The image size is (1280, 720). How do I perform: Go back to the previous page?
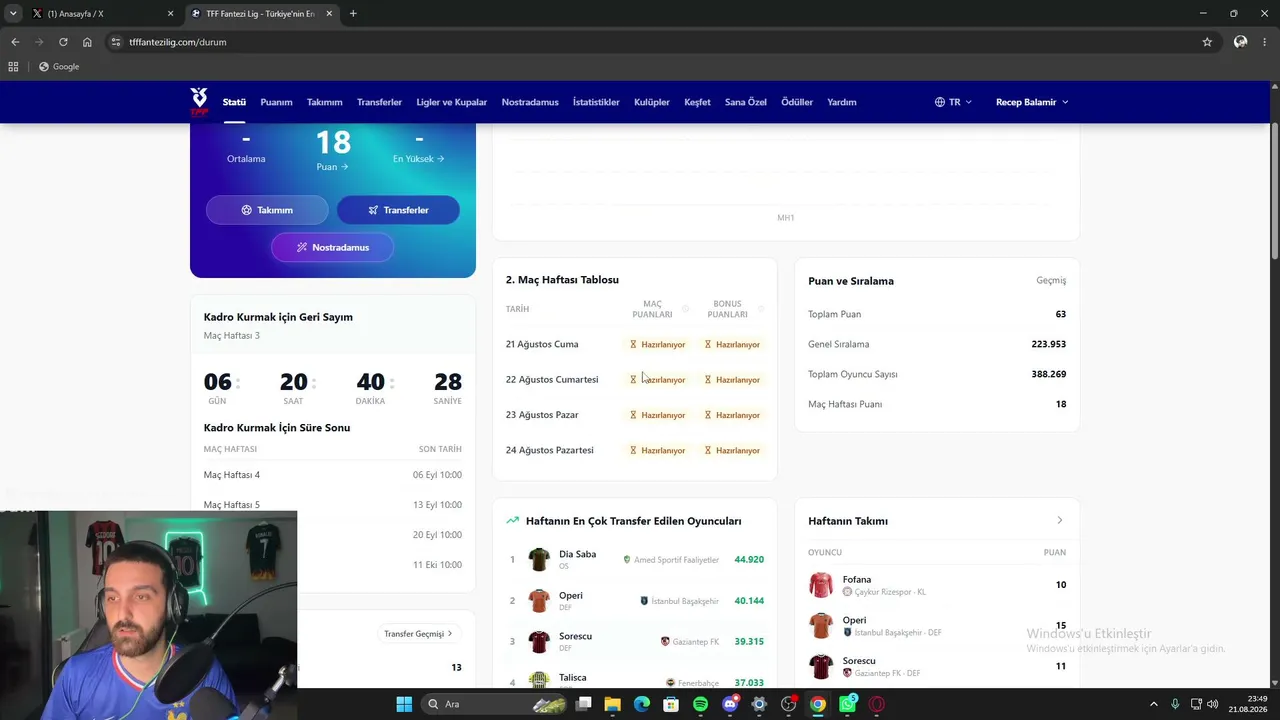tap(15, 42)
